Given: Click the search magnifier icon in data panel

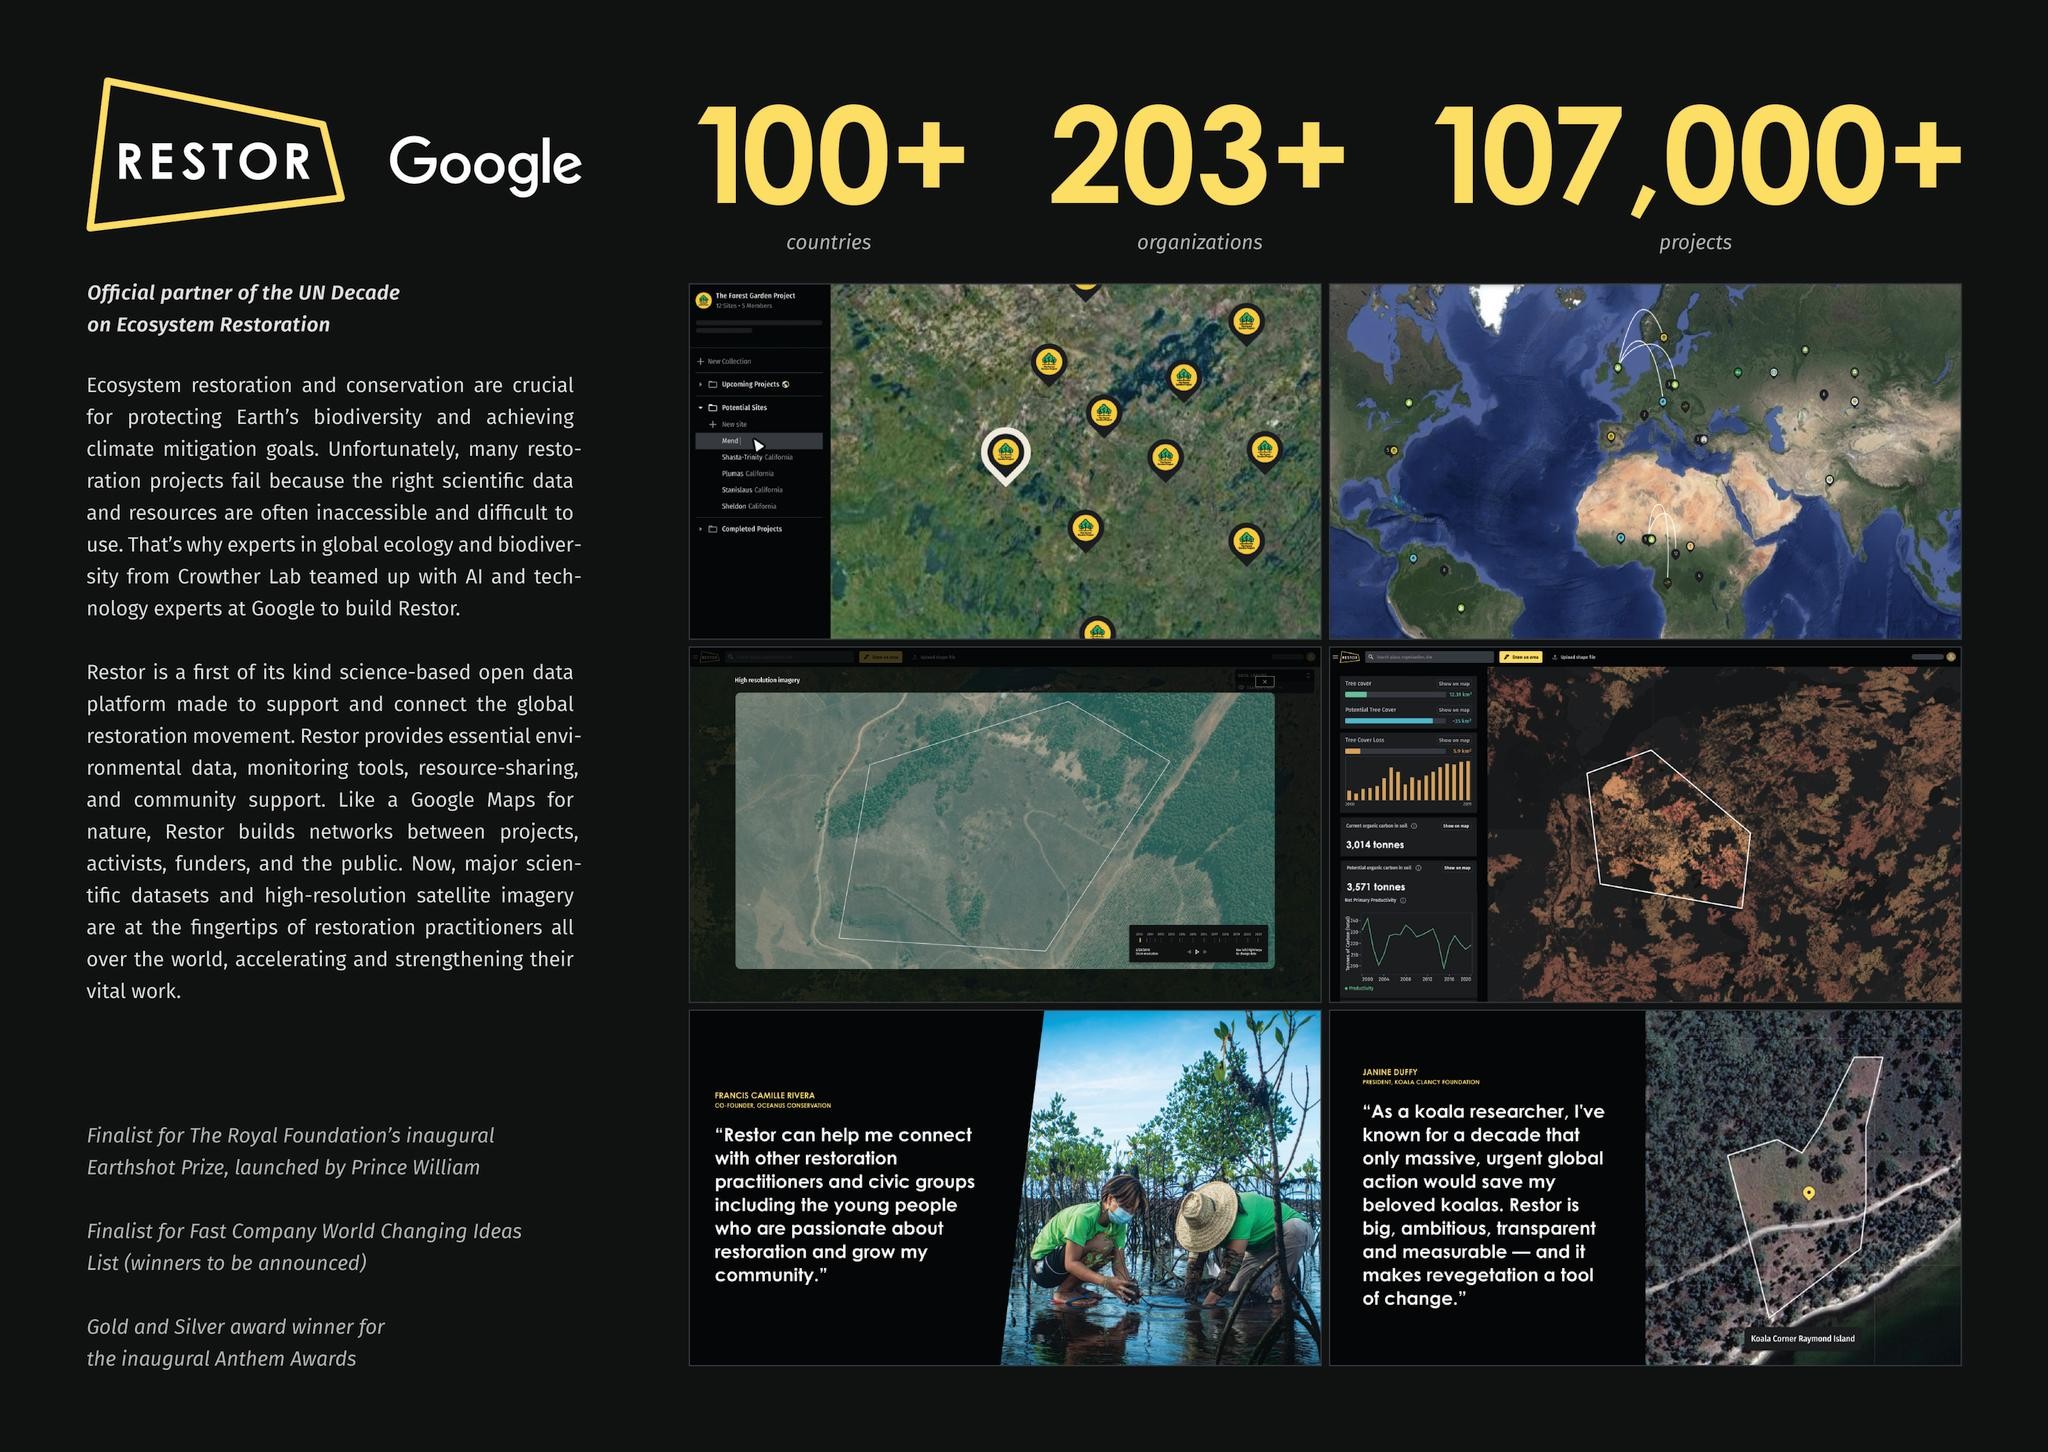Looking at the screenshot, I should [x=1371, y=657].
